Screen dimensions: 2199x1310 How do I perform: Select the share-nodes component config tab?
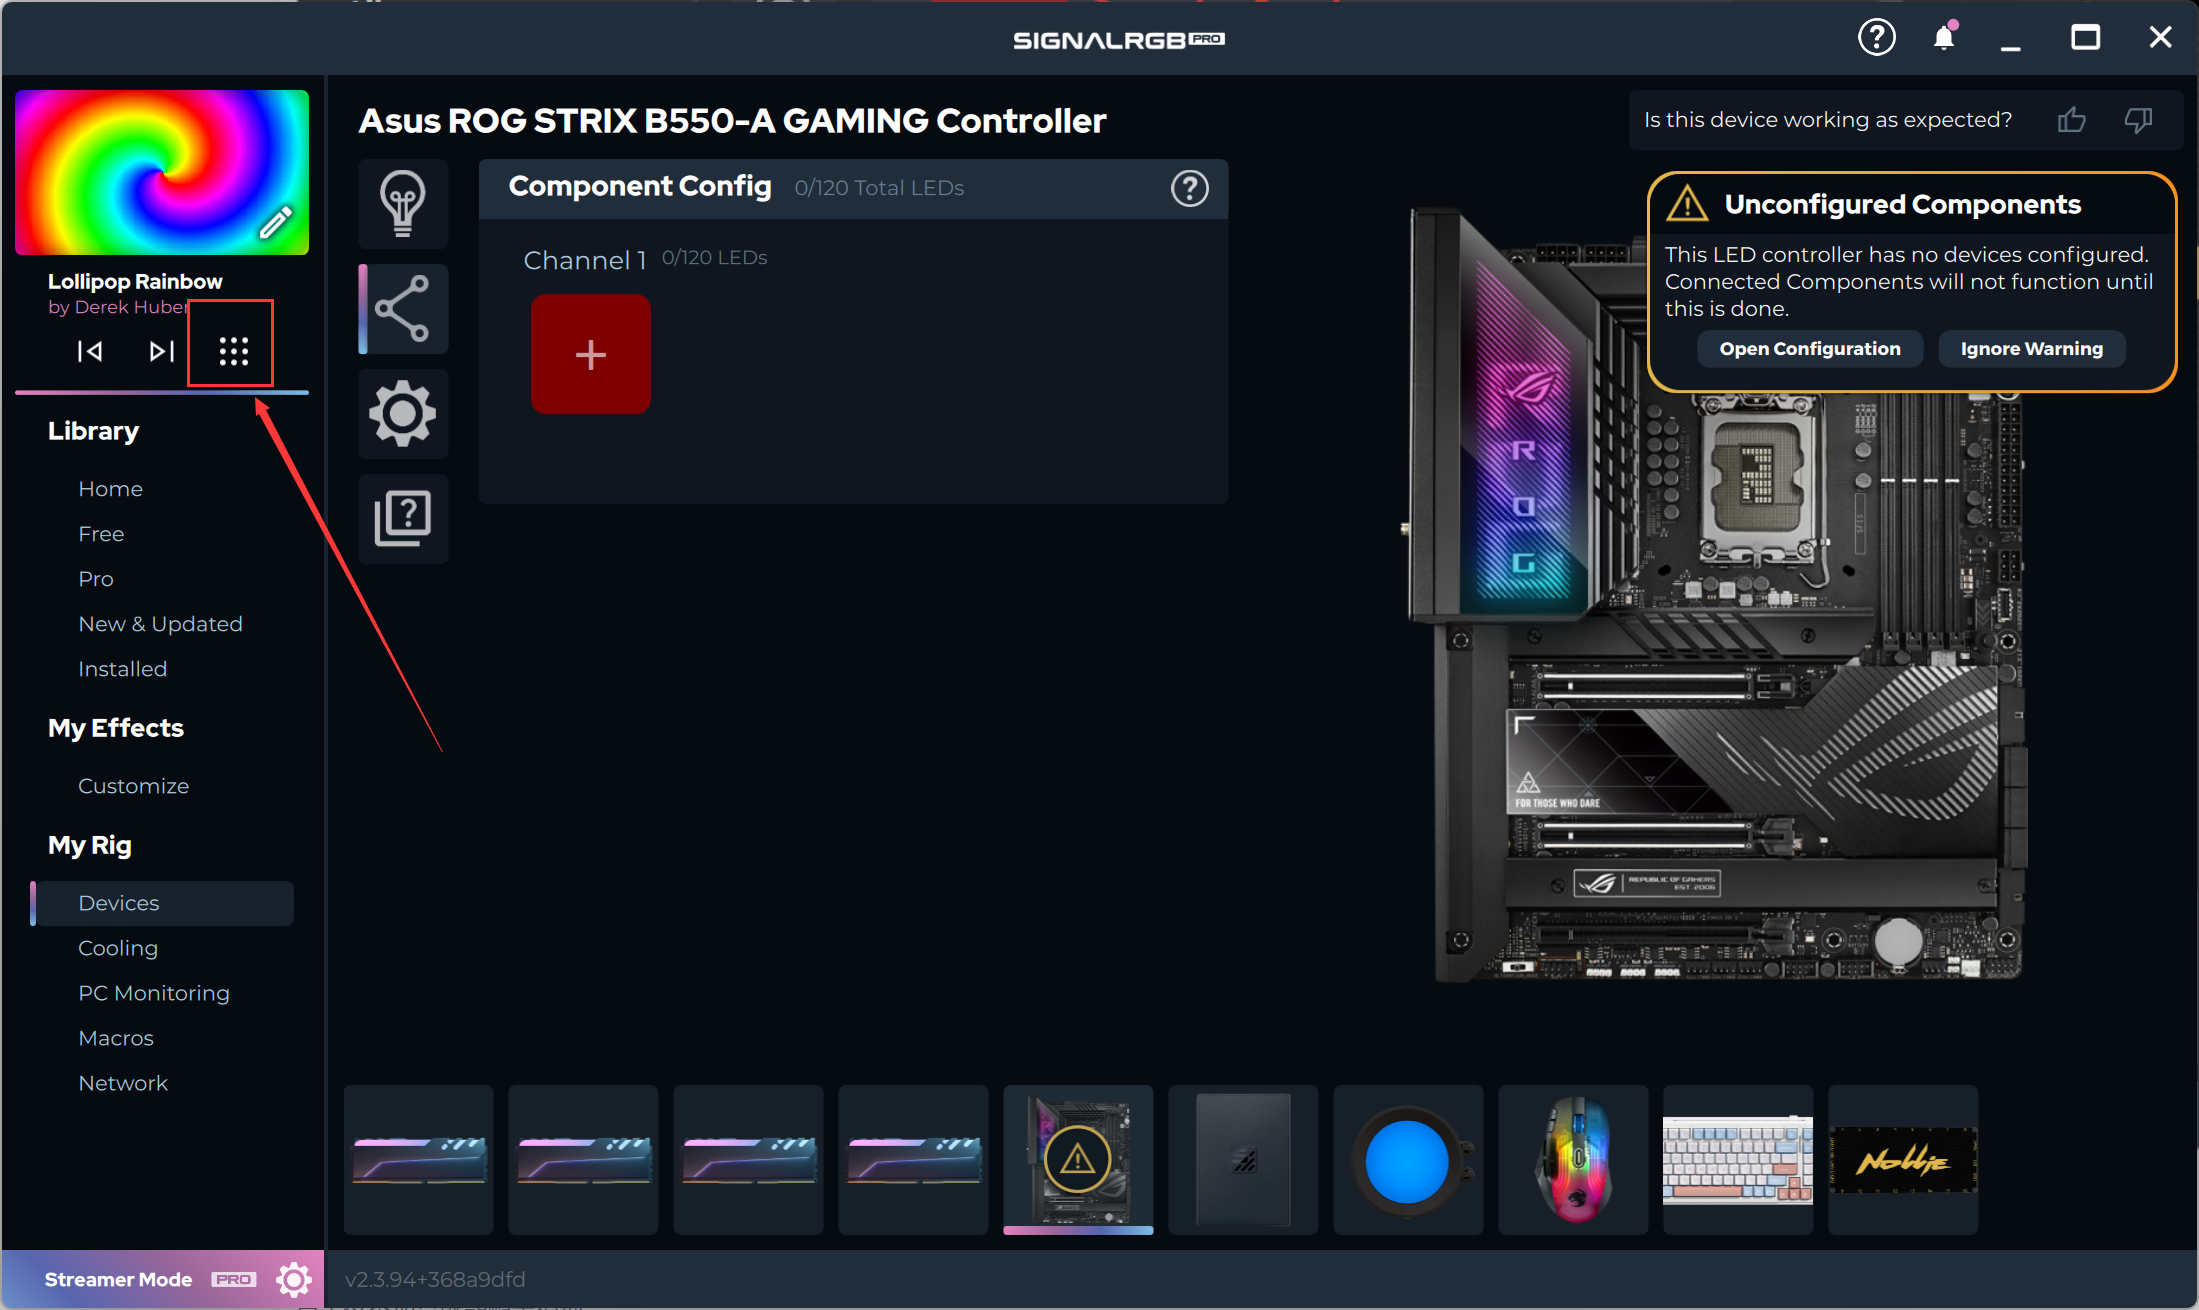(403, 309)
